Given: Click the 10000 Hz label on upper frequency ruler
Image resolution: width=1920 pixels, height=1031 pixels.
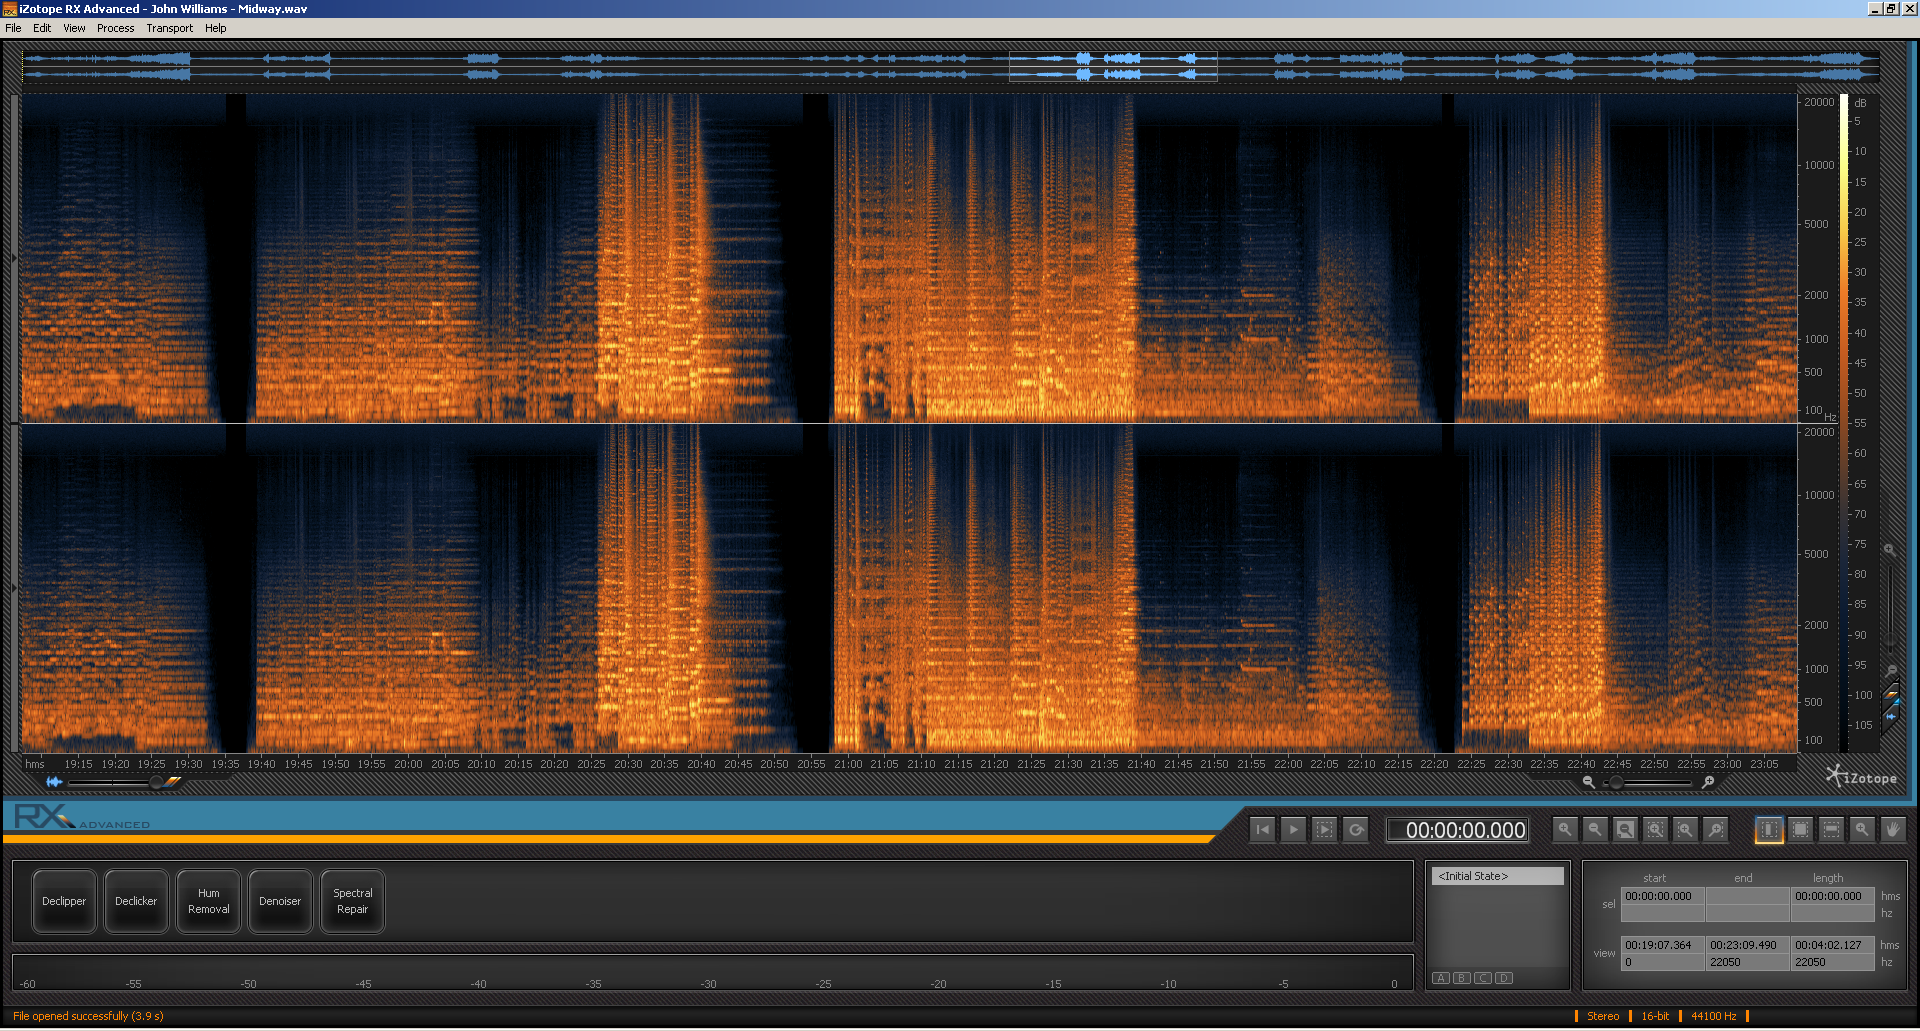Looking at the screenshot, I should 1819,165.
